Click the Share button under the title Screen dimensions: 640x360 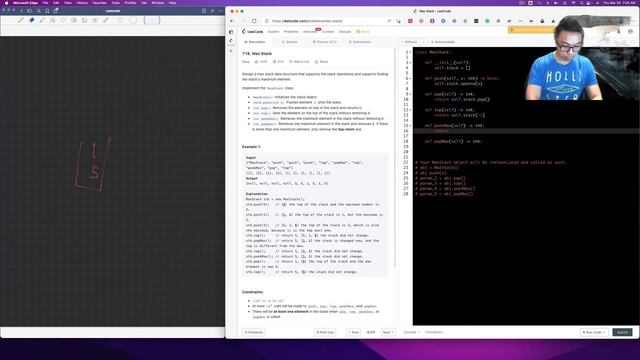[x=322, y=62]
